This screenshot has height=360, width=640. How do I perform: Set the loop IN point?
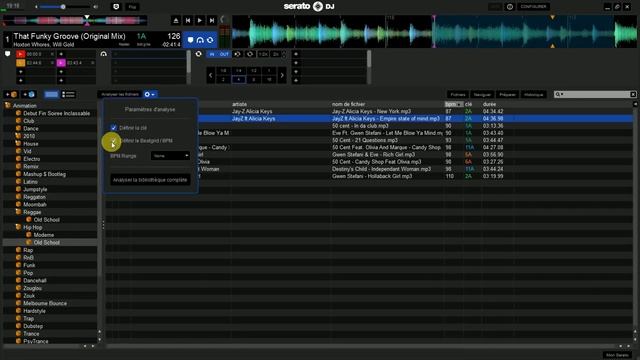(212, 54)
